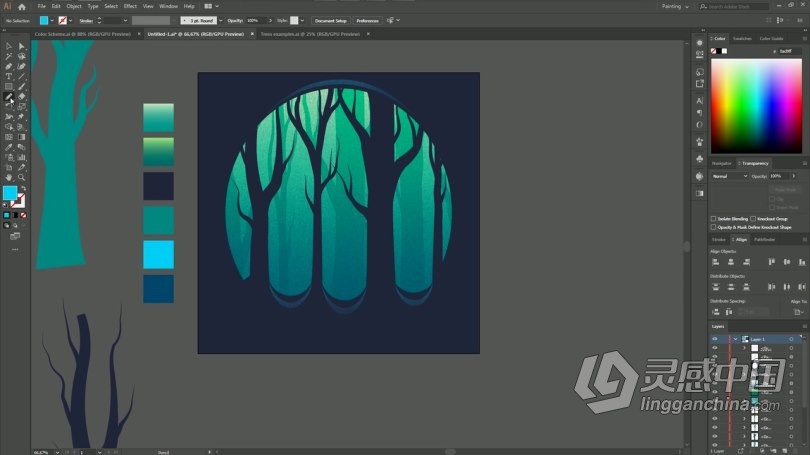Open the Align To dropdown

799,312
